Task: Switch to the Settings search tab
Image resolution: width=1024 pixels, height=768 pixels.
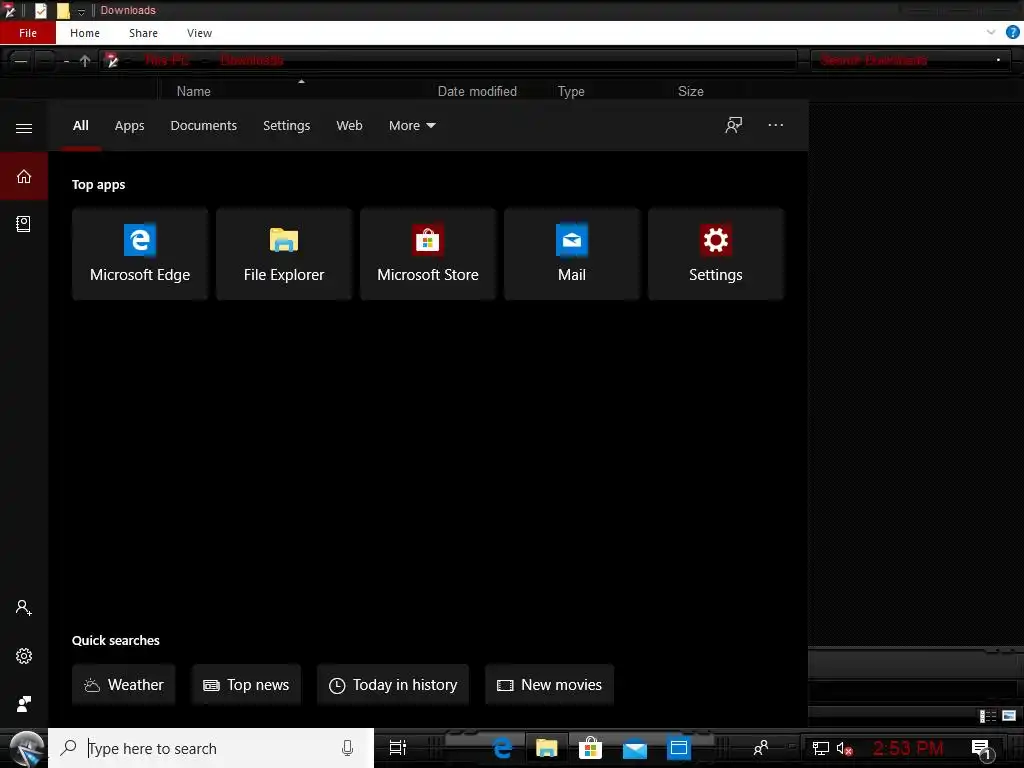Action: point(287,125)
